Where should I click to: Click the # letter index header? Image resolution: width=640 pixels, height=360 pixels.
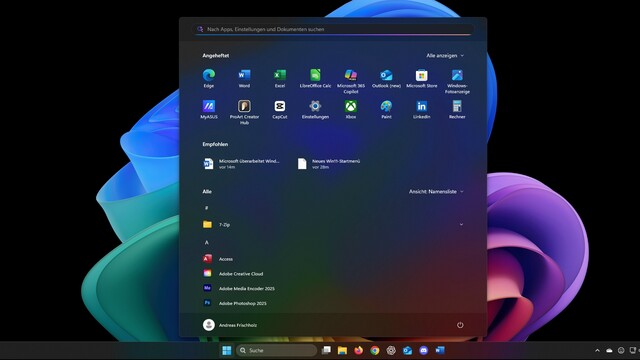pyautogui.click(x=207, y=208)
